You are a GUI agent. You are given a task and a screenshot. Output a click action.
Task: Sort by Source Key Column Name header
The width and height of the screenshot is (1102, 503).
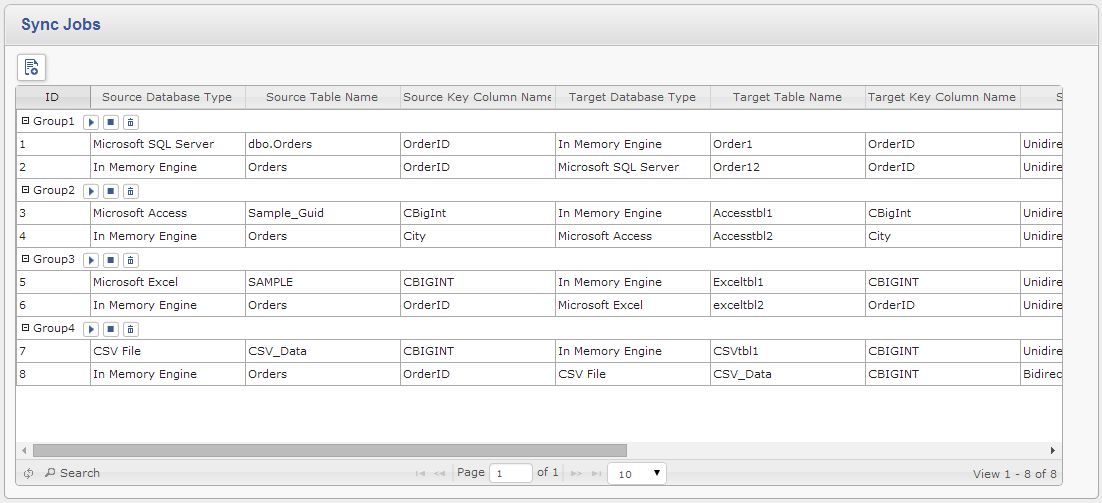[477, 97]
